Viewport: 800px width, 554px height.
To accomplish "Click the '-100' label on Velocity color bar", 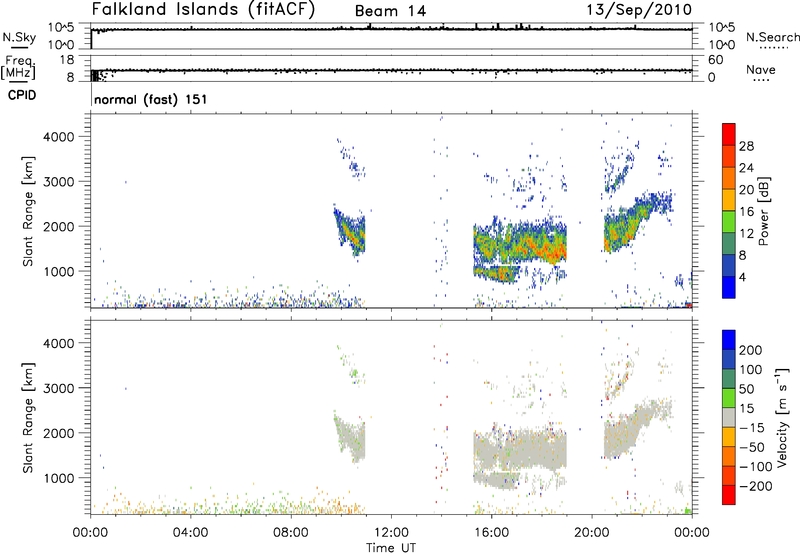I will coord(755,467).
